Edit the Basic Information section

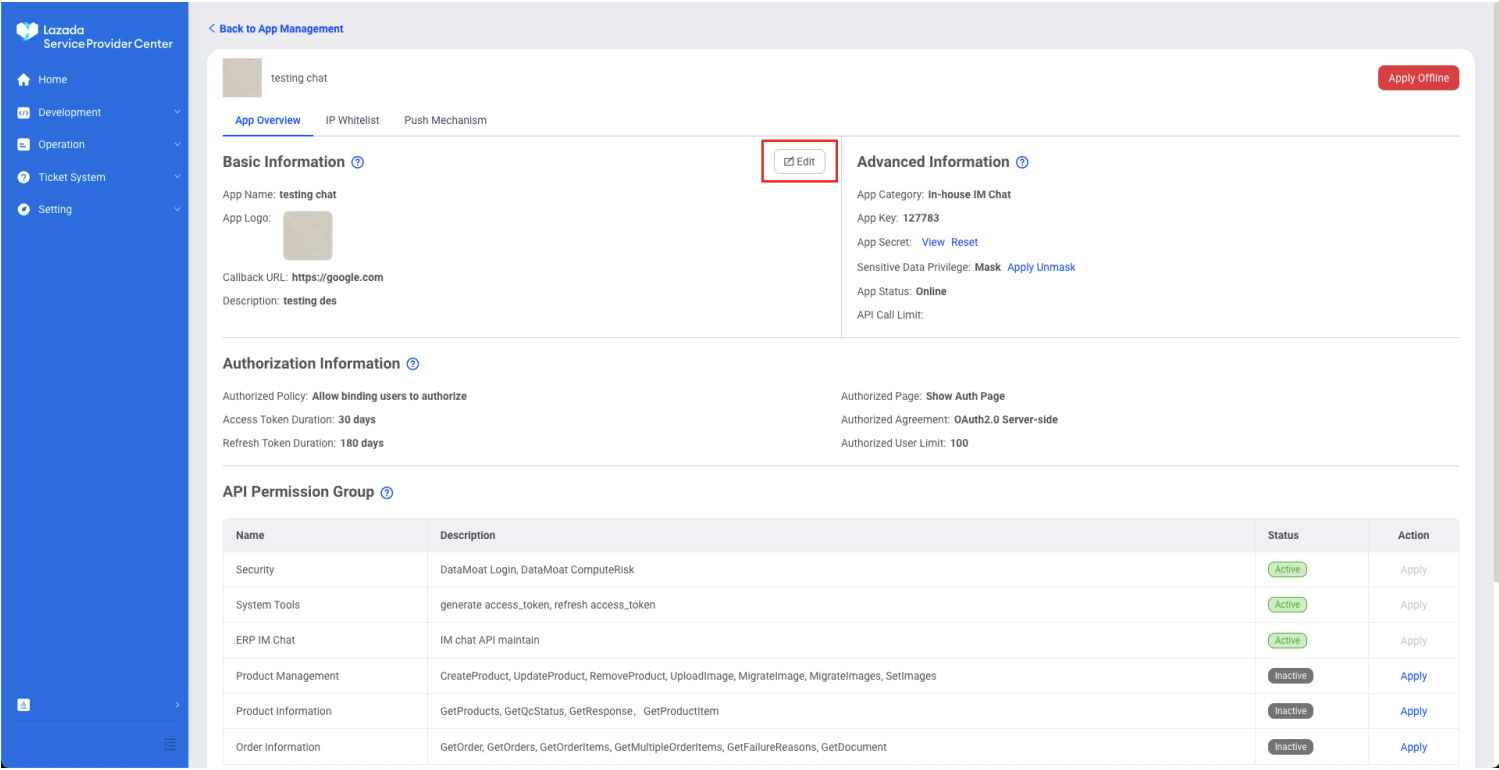click(799, 162)
